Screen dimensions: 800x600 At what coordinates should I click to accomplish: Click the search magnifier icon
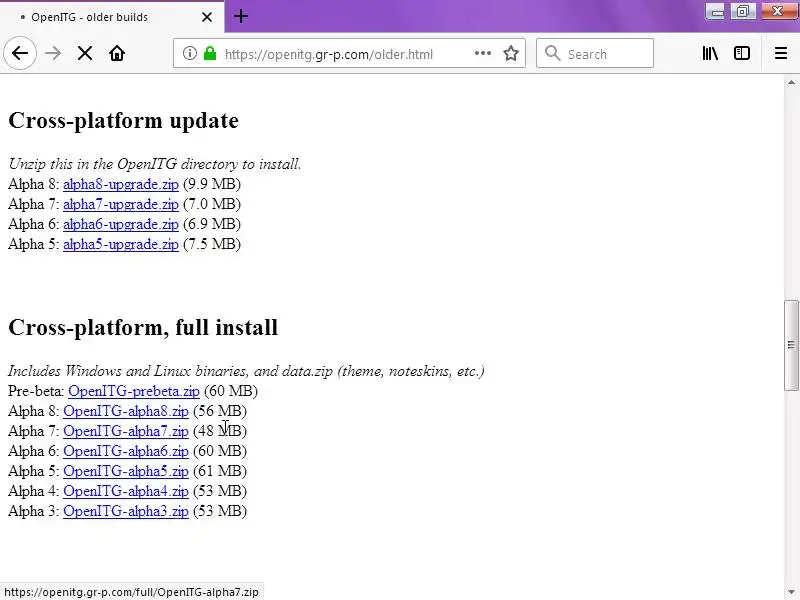[x=552, y=53]
